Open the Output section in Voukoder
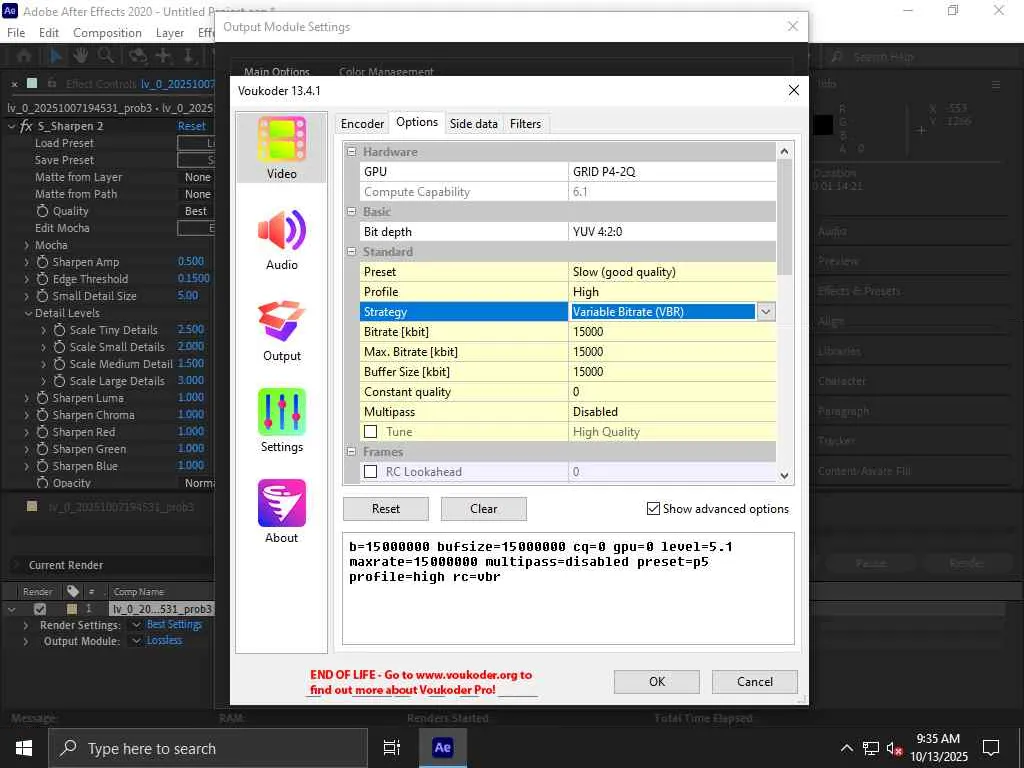This screenshot has width=1024, height=768. (x=281, y=331)
